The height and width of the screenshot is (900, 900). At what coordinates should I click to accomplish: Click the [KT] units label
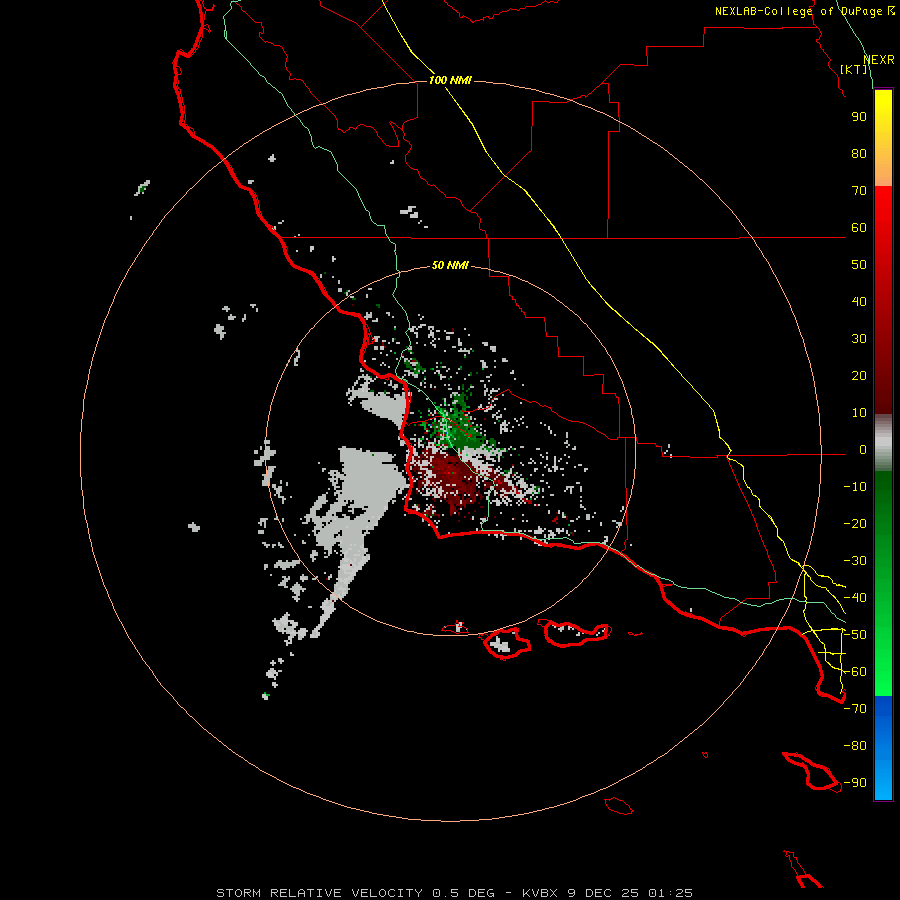pos(854,69)
